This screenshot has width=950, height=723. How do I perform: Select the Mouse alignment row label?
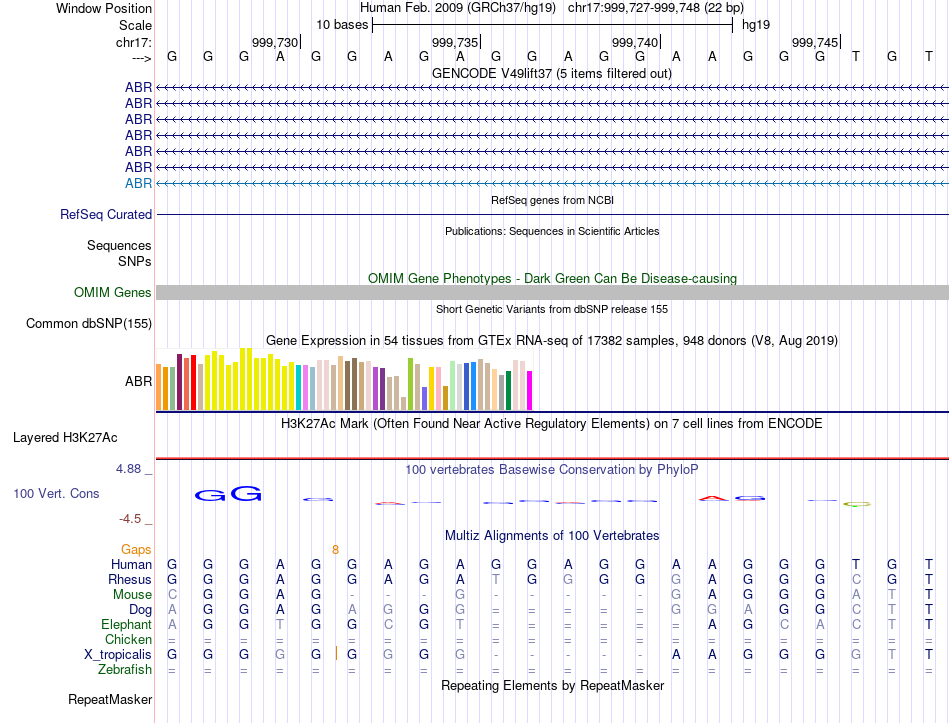click(x=132, y=595)
